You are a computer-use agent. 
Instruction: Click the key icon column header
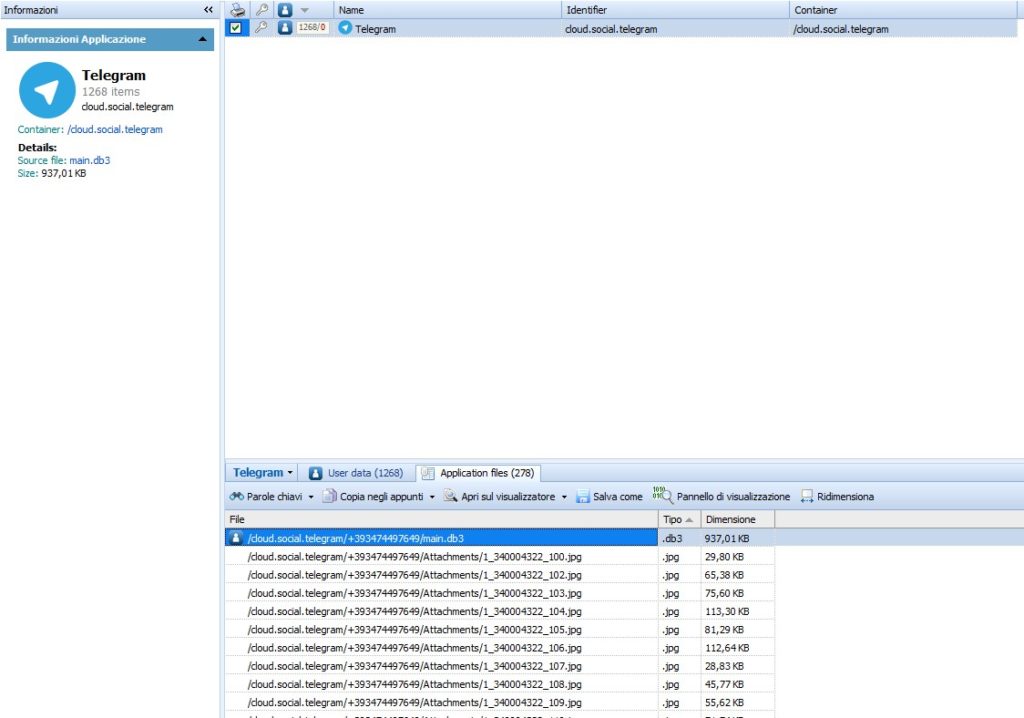click(x=262, y=10)
